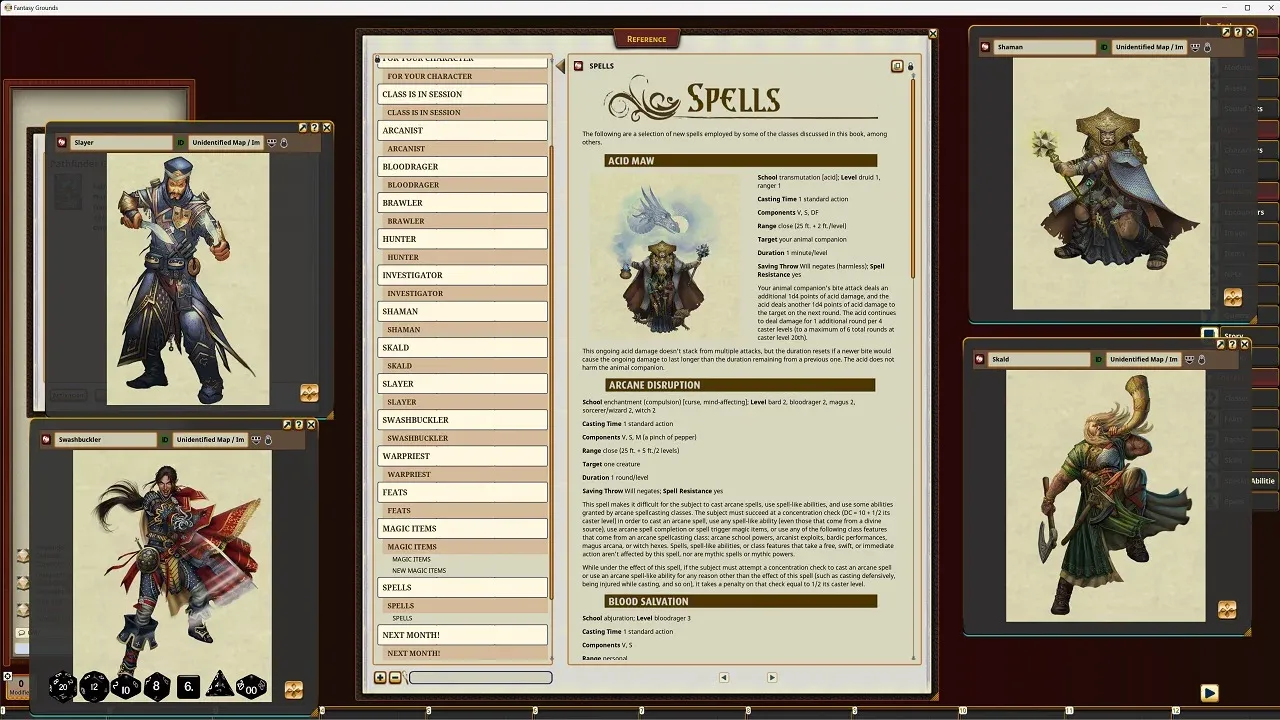Viewport: 1280px width, 720px height.
Task: Click the toolbar button in Slayer window
Action: click(309, 393)
